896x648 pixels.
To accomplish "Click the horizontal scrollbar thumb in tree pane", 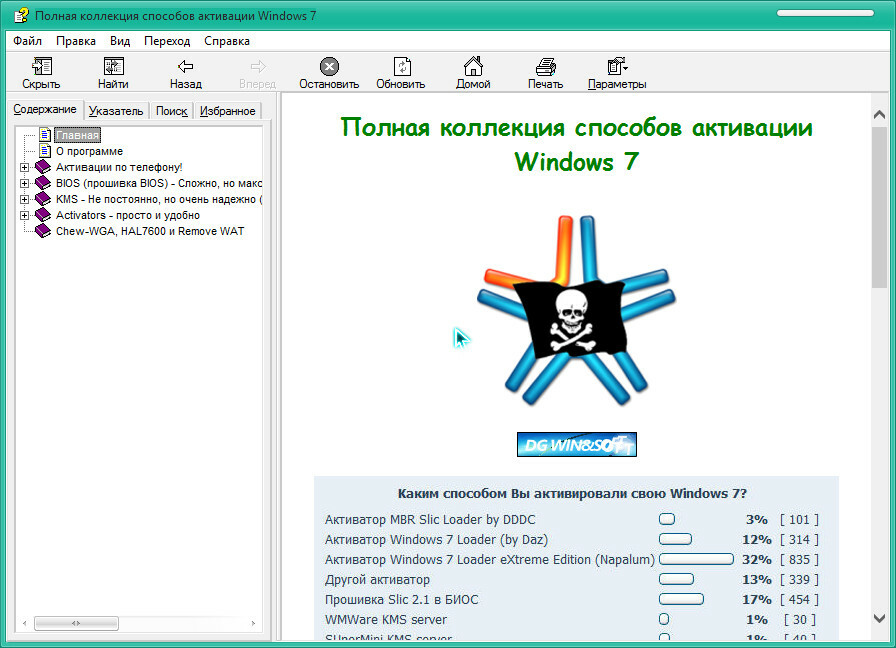I will coord(77,623).
